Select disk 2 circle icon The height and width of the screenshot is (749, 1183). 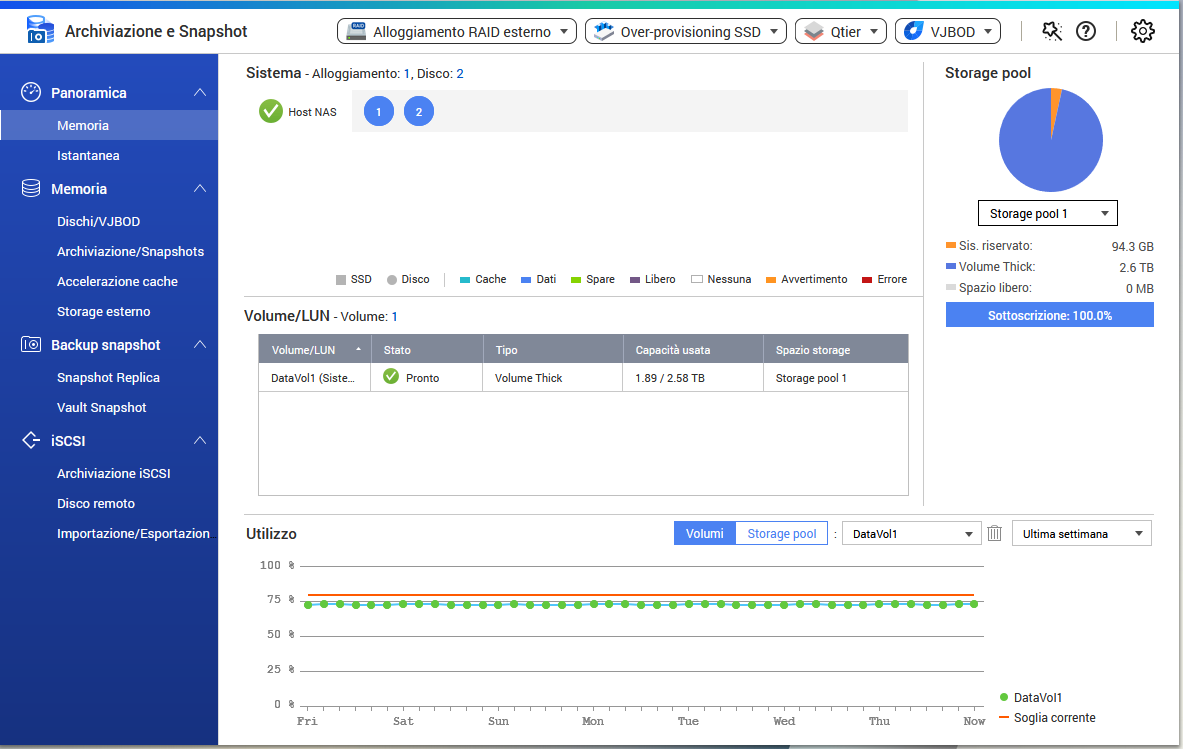point(419,112)
